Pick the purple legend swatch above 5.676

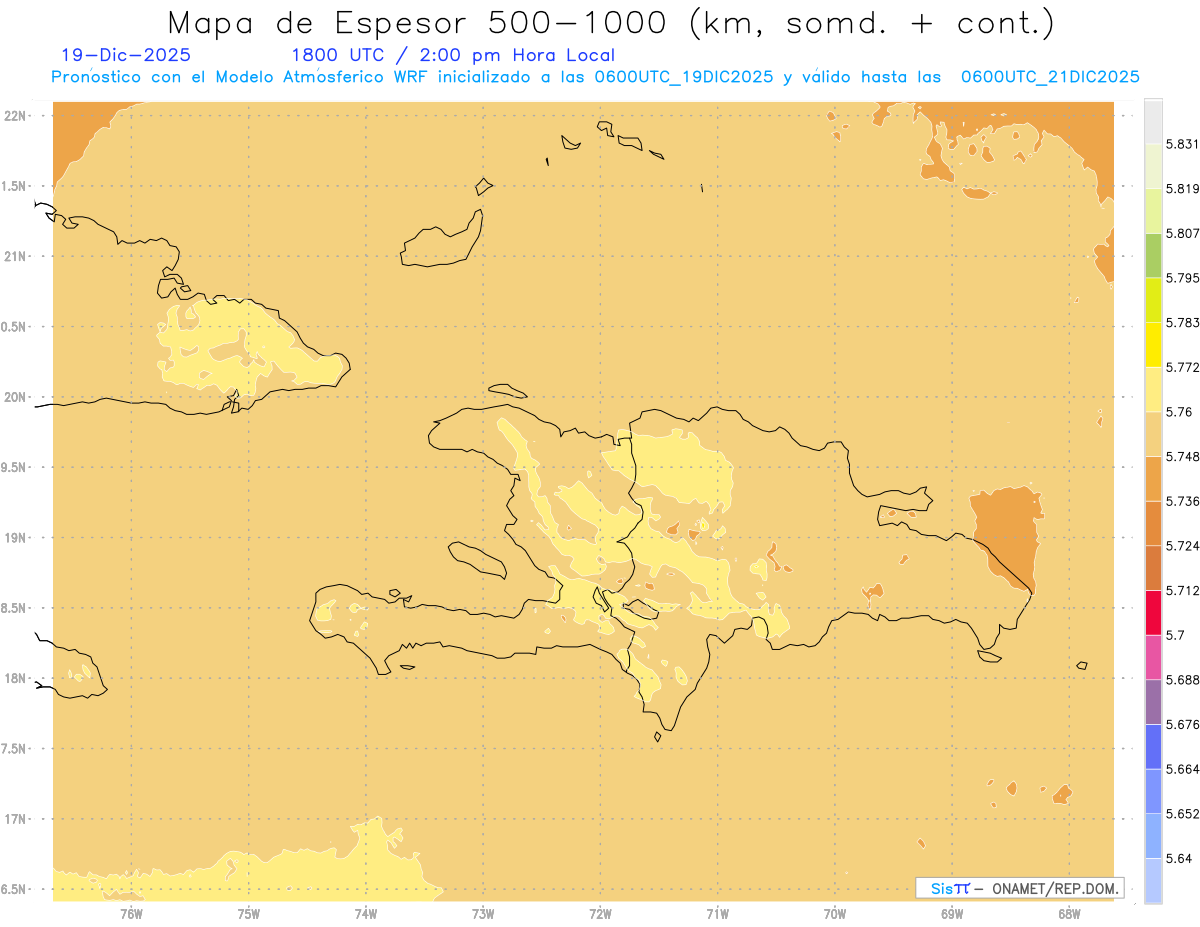[x=1153, y=702]
